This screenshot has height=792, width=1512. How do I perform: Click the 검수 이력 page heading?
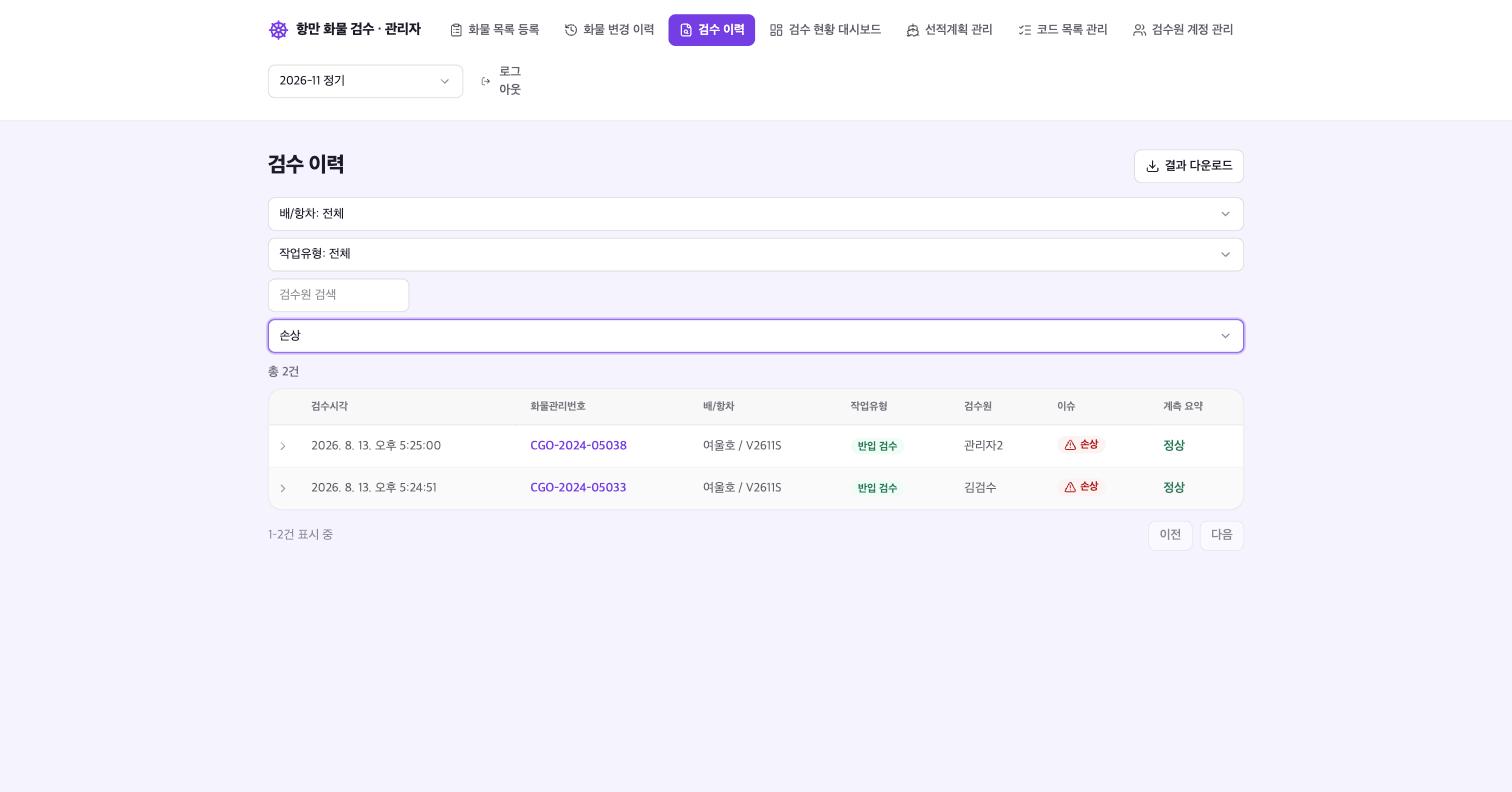pos(306,165)
